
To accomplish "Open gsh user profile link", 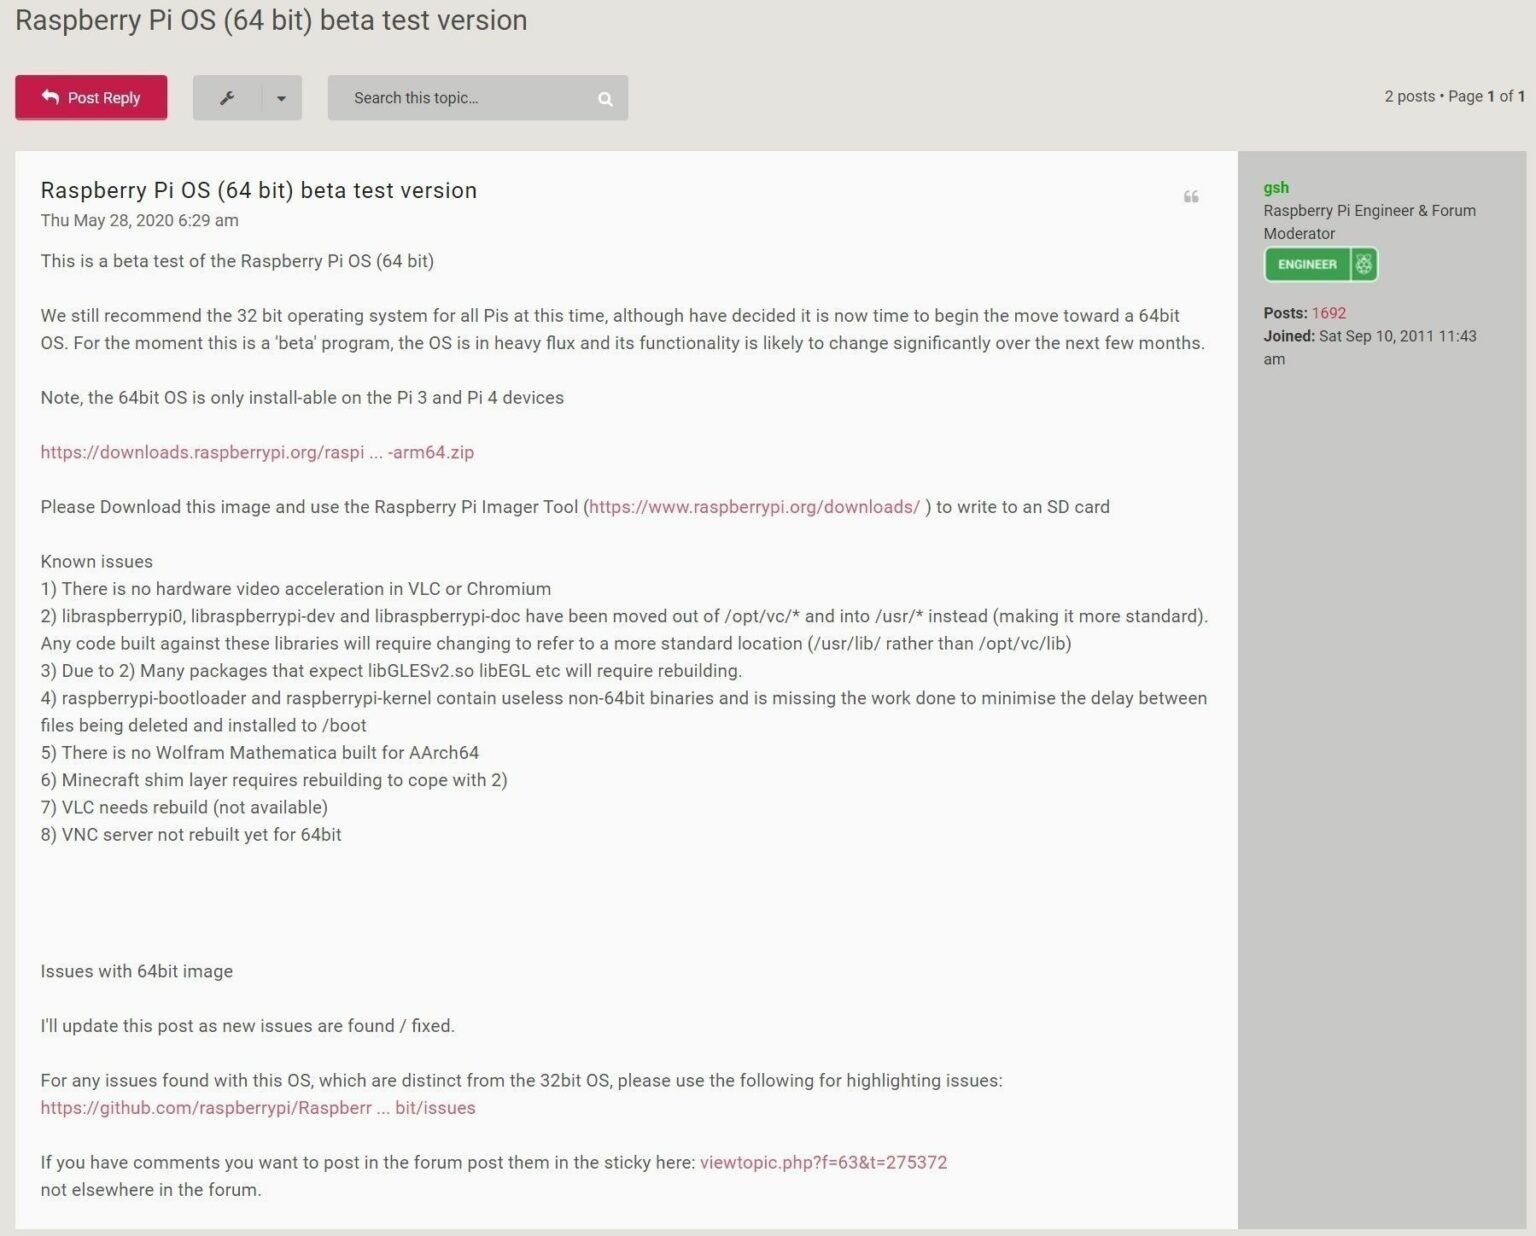I will click(1276, 187).
